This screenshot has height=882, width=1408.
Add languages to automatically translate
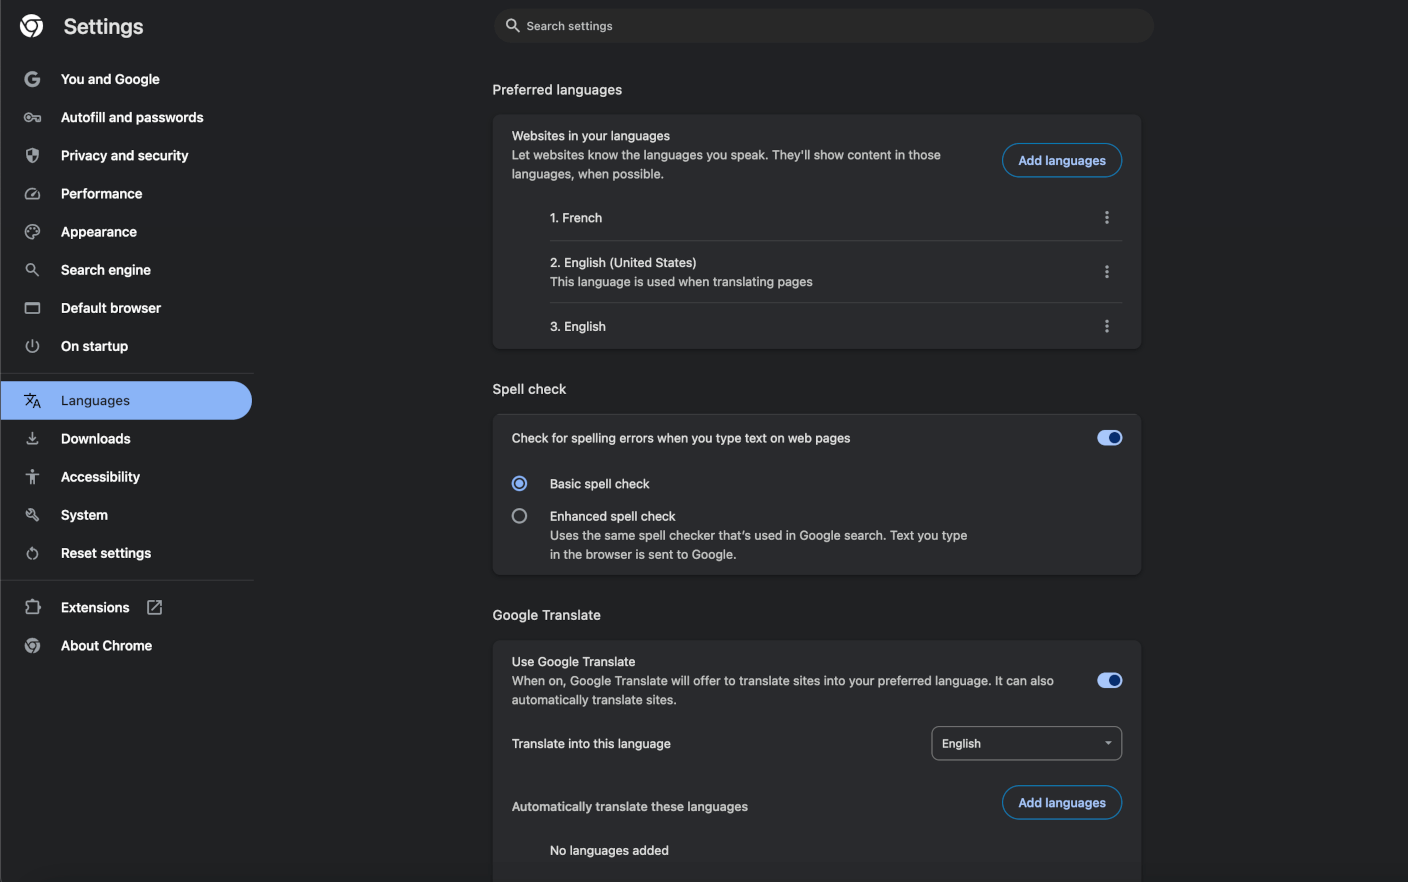[x=1062, y=802]
